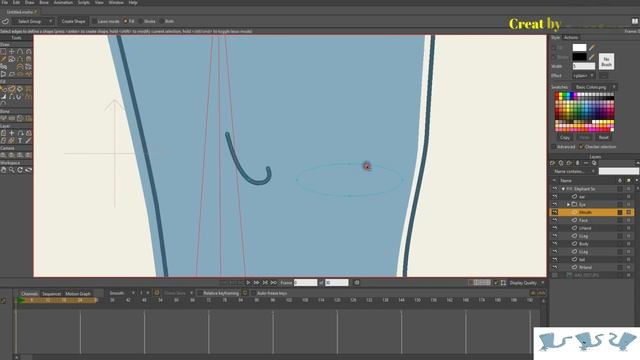Select the highlighted Create Shape fill tool
640x360 pixels.
click(11, 89)
